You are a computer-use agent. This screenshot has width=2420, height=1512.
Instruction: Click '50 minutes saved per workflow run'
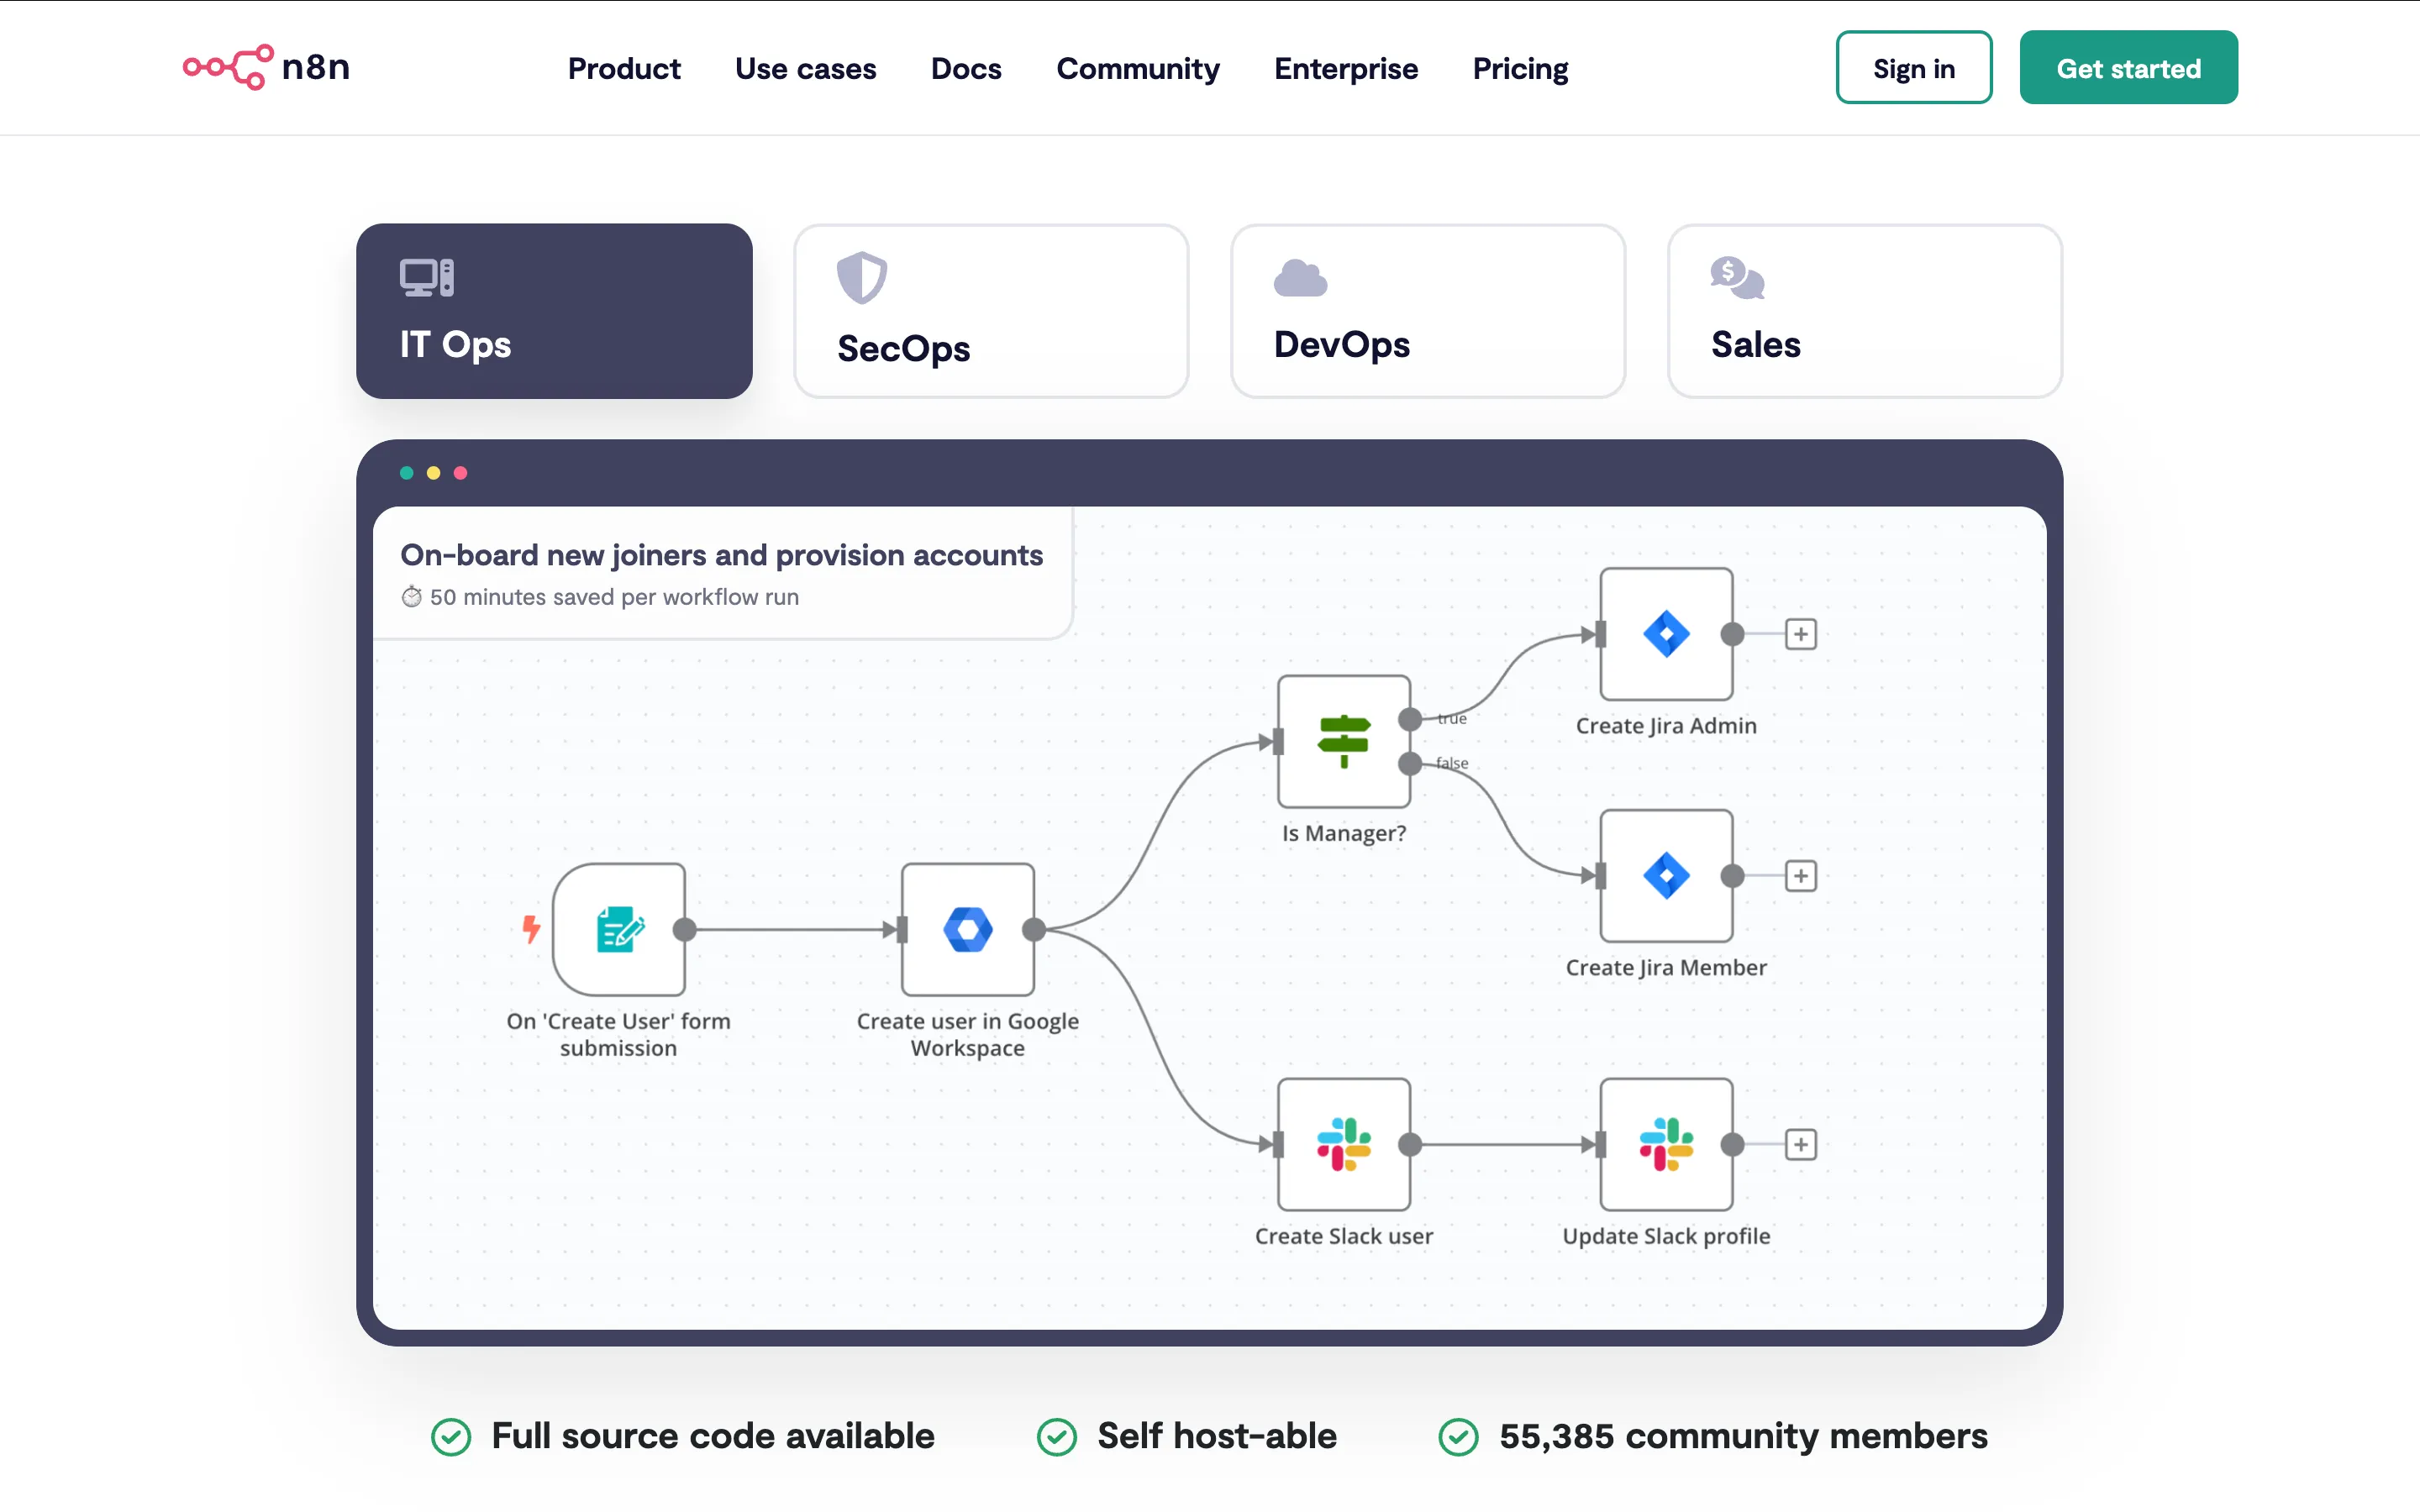pyautogui.click(x=614, y=597)
